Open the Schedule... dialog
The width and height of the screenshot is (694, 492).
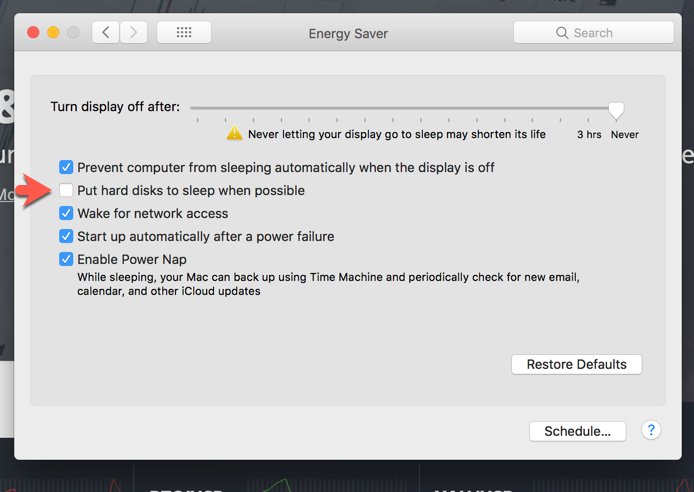tap(578, 431)
